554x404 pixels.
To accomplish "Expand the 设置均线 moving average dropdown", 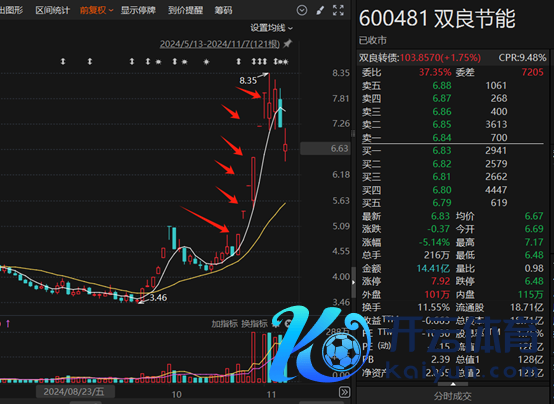I will (271, 28).
